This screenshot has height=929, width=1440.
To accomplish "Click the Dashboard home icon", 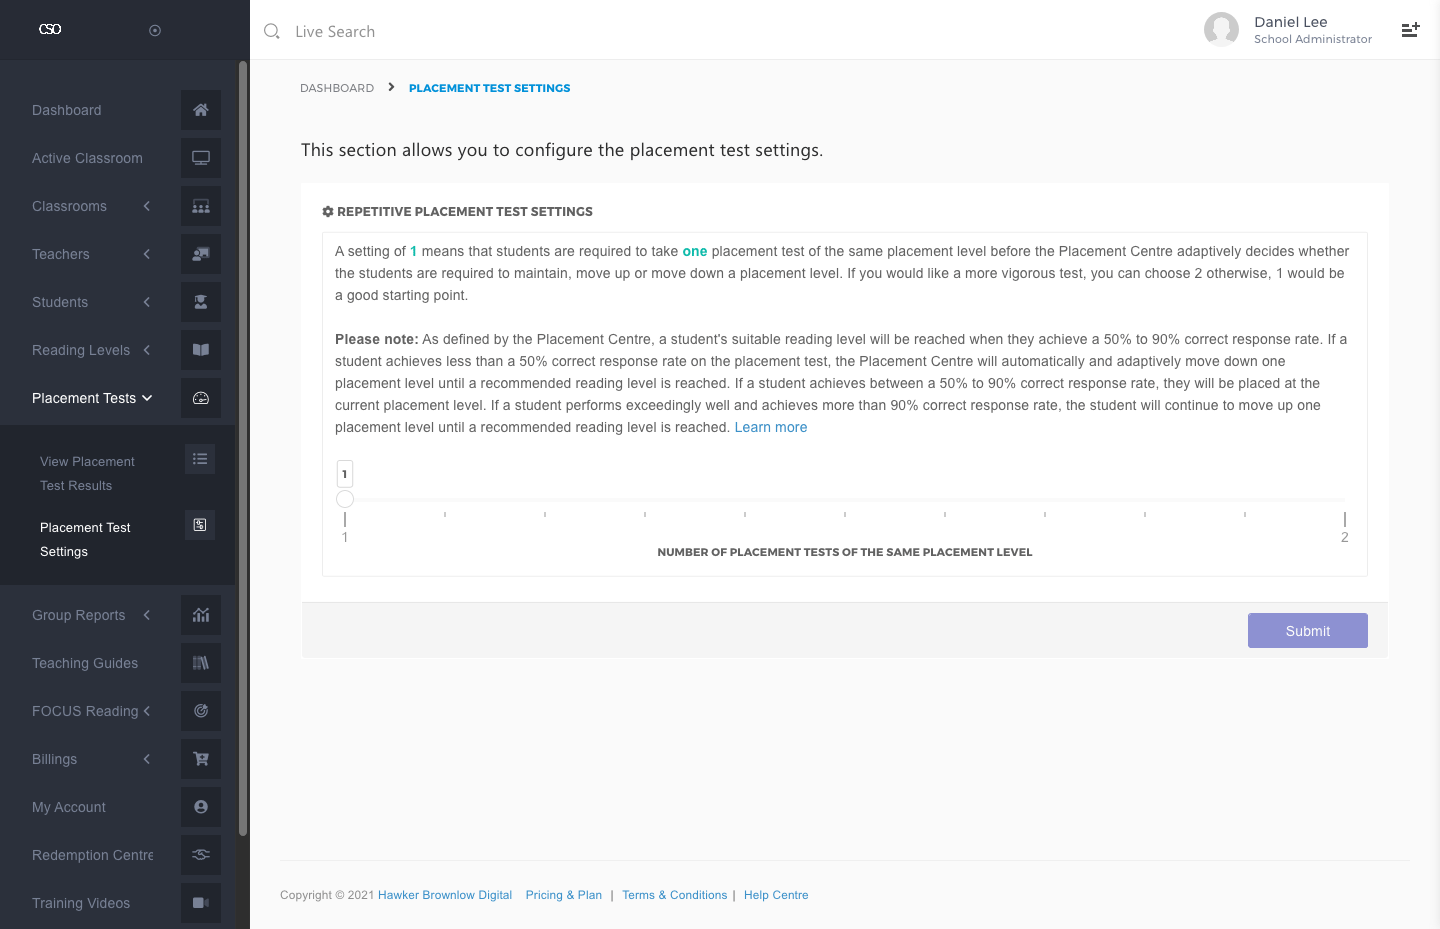I will 201,110.
